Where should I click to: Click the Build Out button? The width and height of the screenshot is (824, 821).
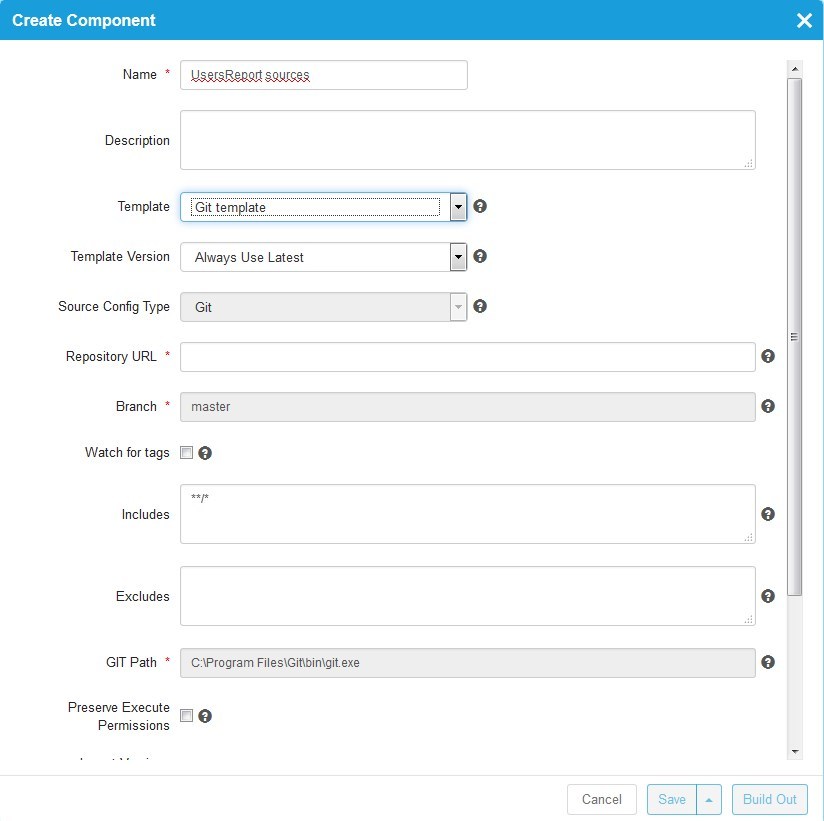(770, 799)
